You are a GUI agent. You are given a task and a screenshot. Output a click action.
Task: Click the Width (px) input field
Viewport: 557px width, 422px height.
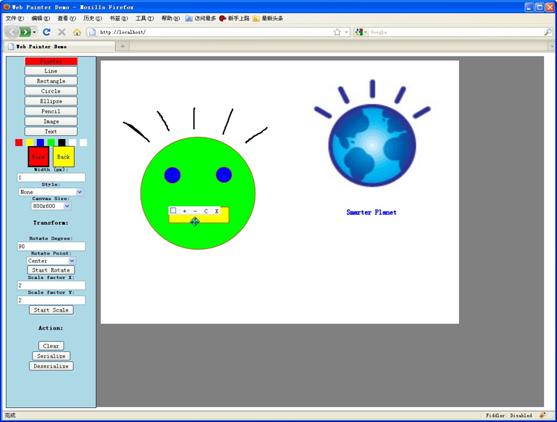click(x=51, y=177)
